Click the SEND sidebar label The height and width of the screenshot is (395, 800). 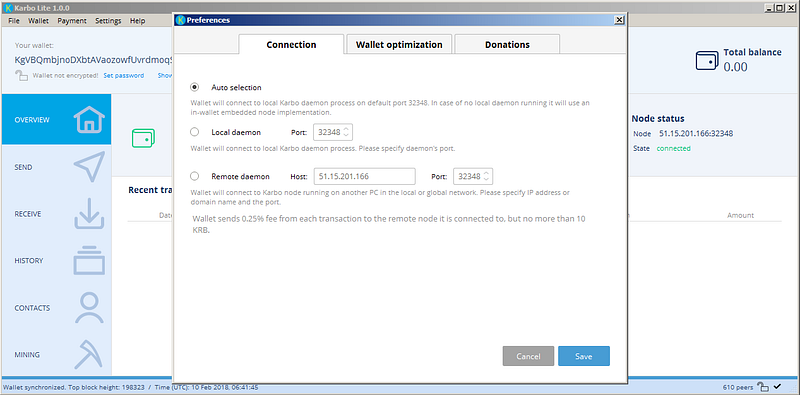23,167
